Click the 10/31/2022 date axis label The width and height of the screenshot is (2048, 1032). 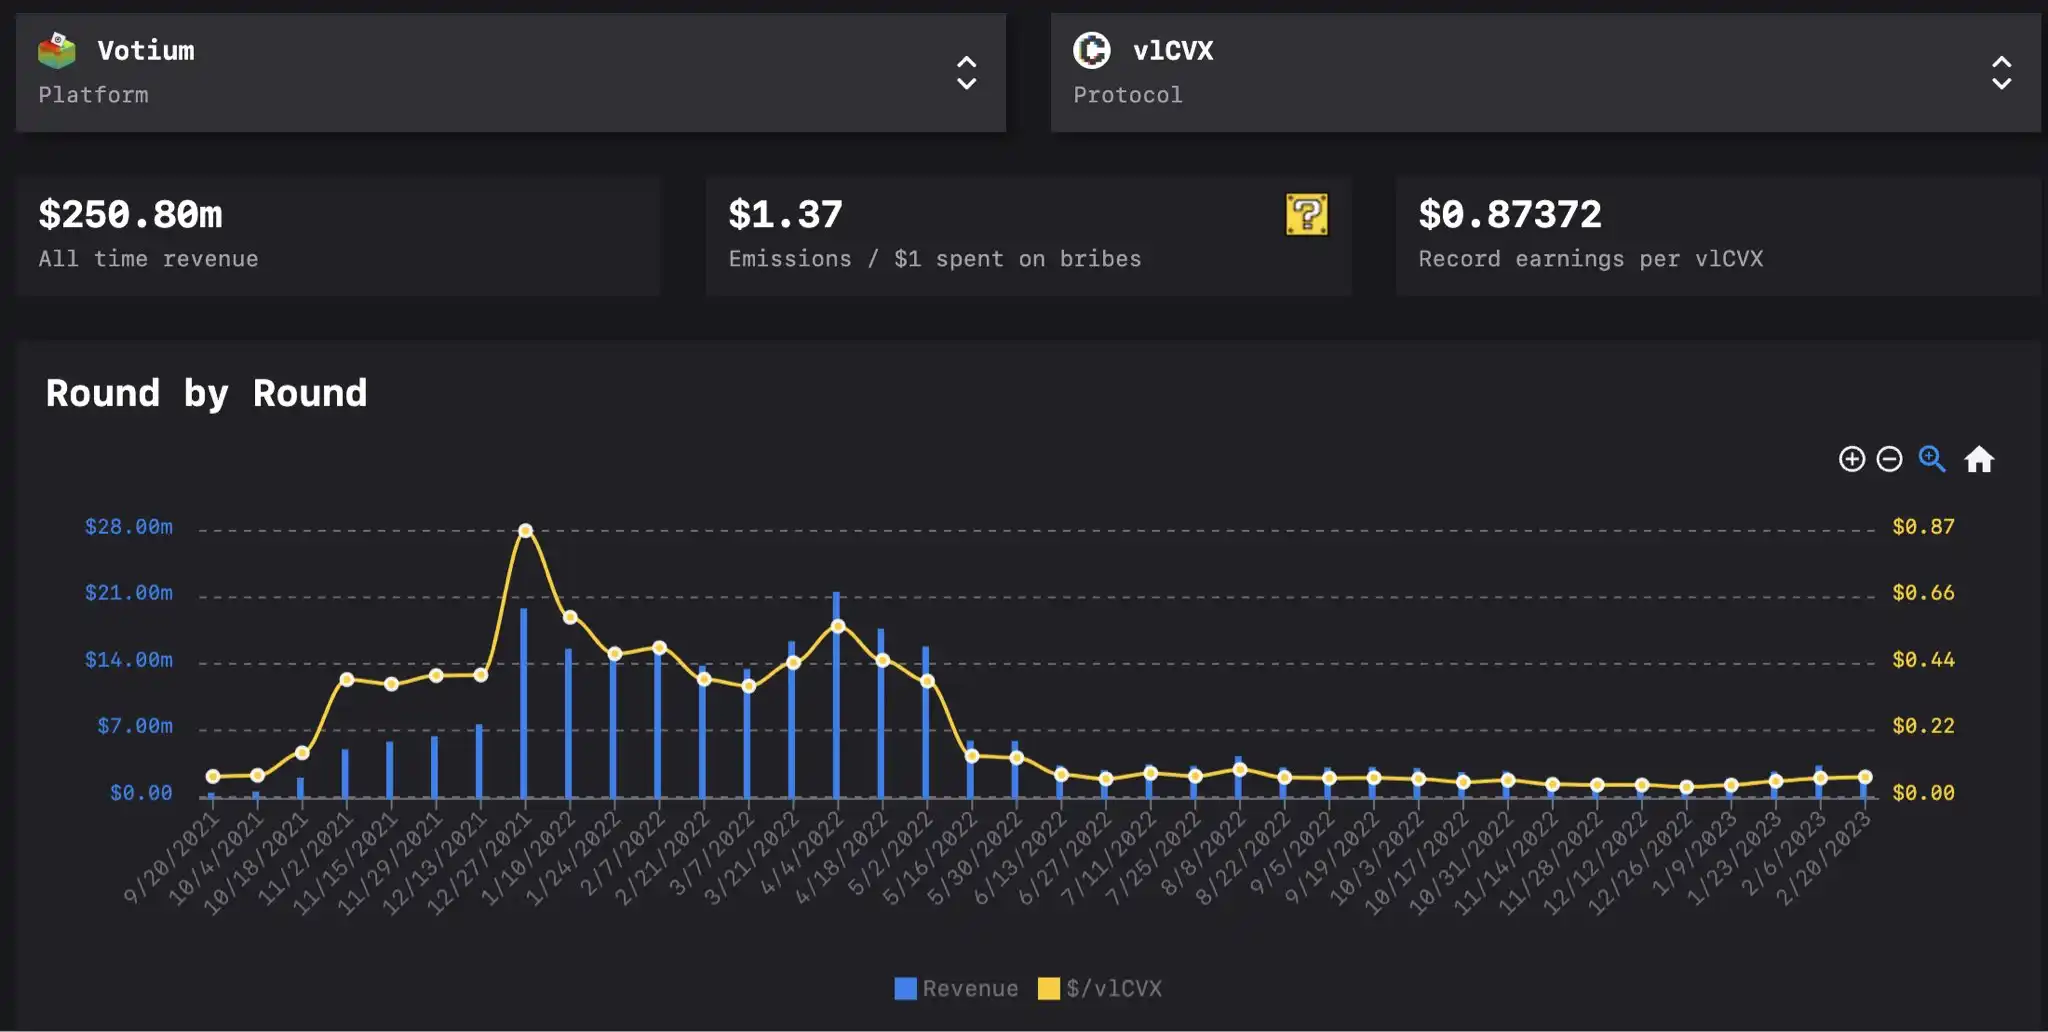[1461, 862]
